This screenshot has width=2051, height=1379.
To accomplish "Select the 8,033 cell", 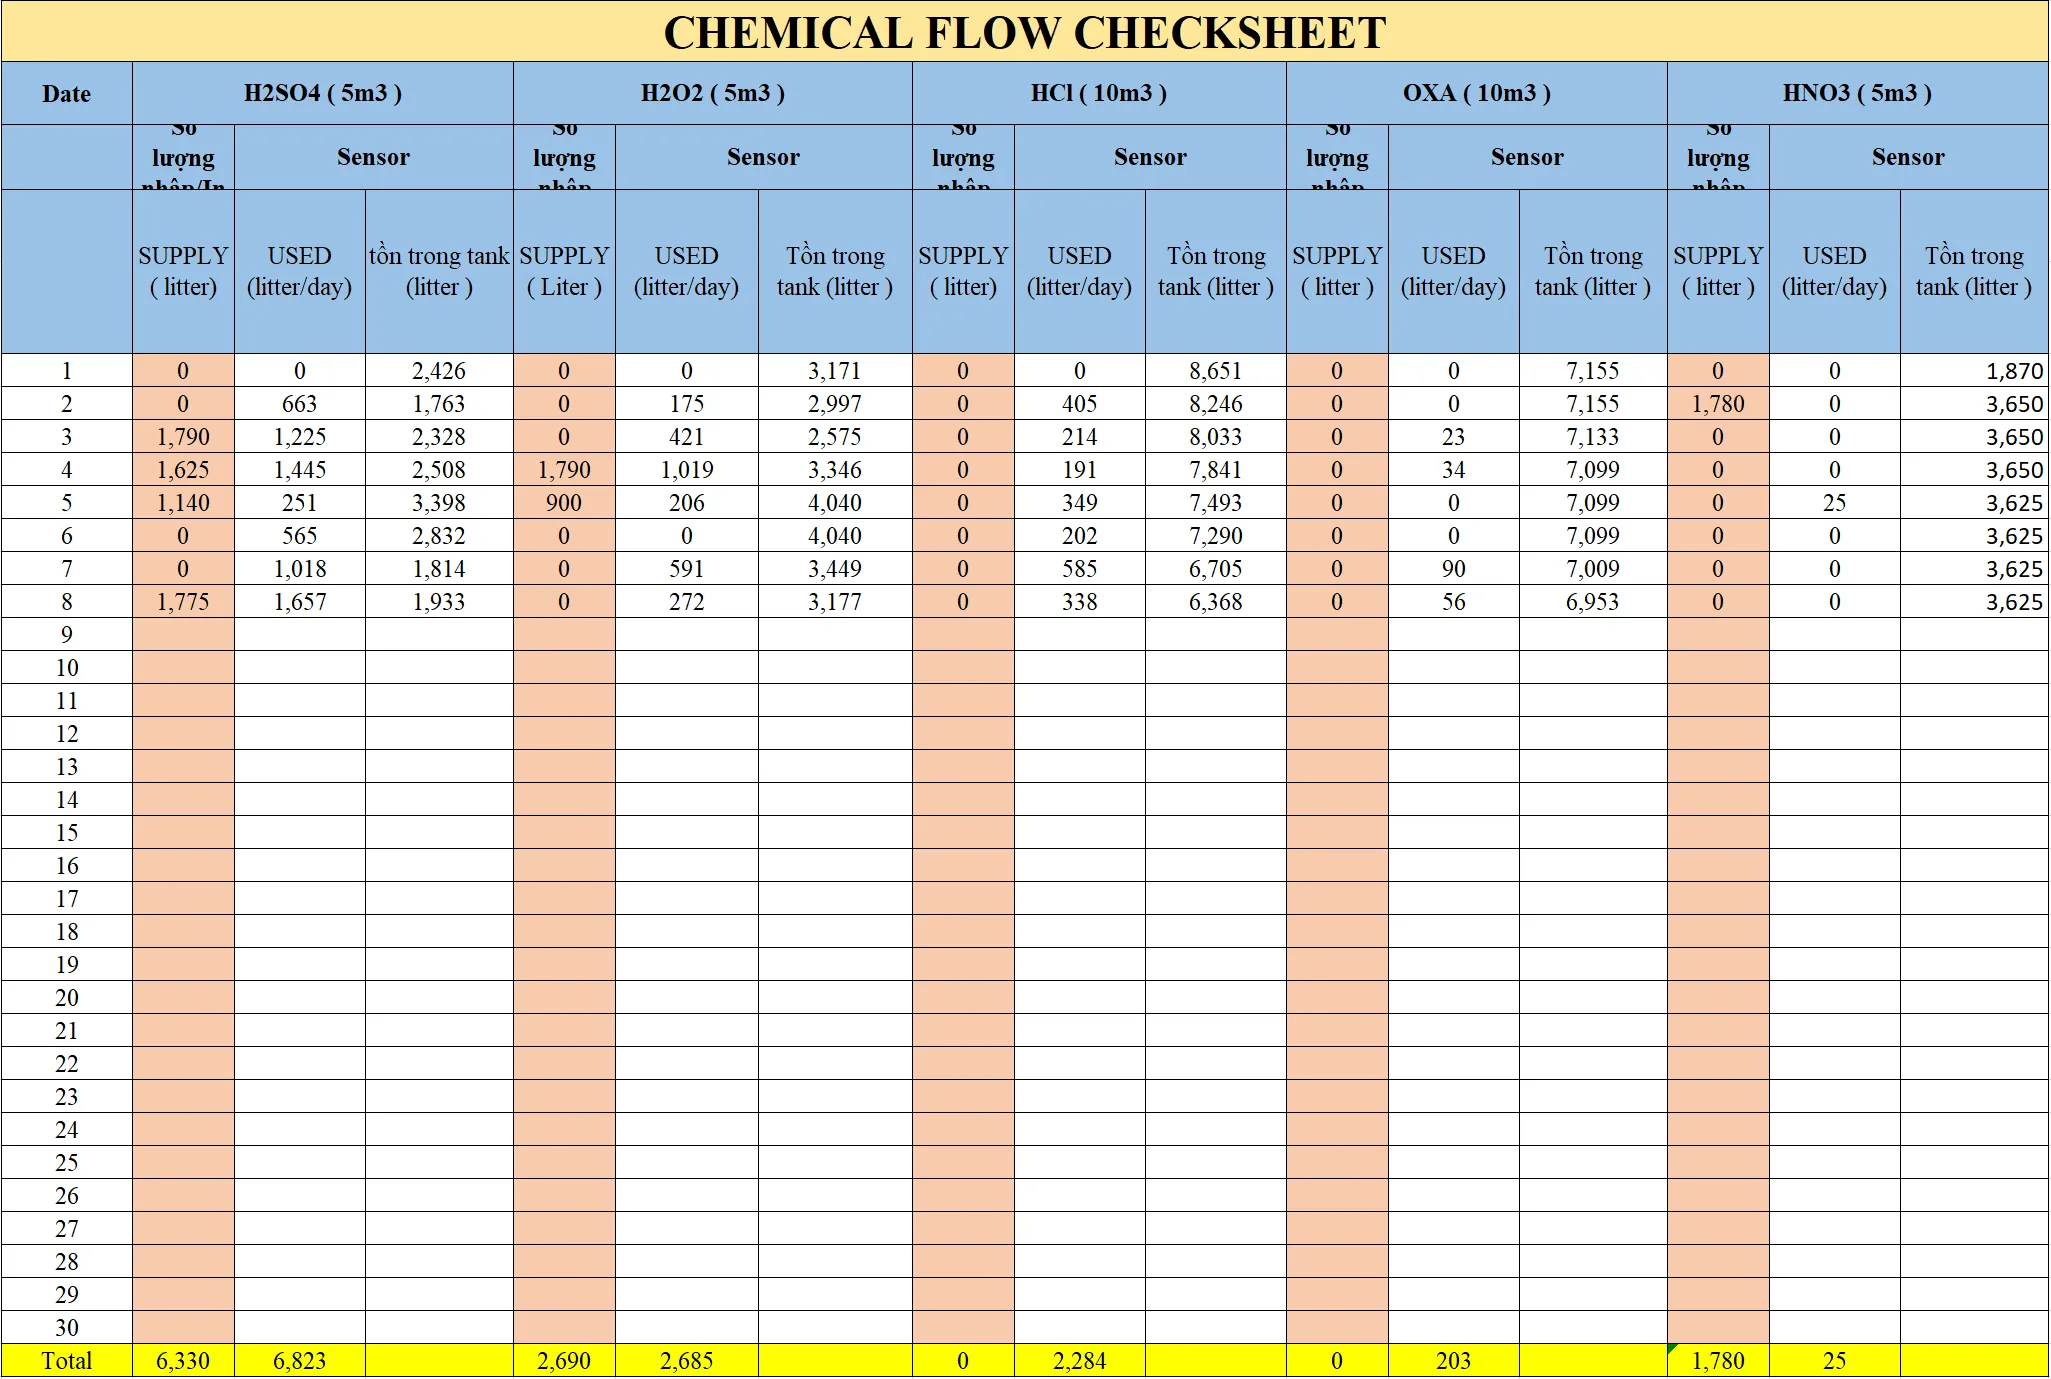I will coord(1216,437).
